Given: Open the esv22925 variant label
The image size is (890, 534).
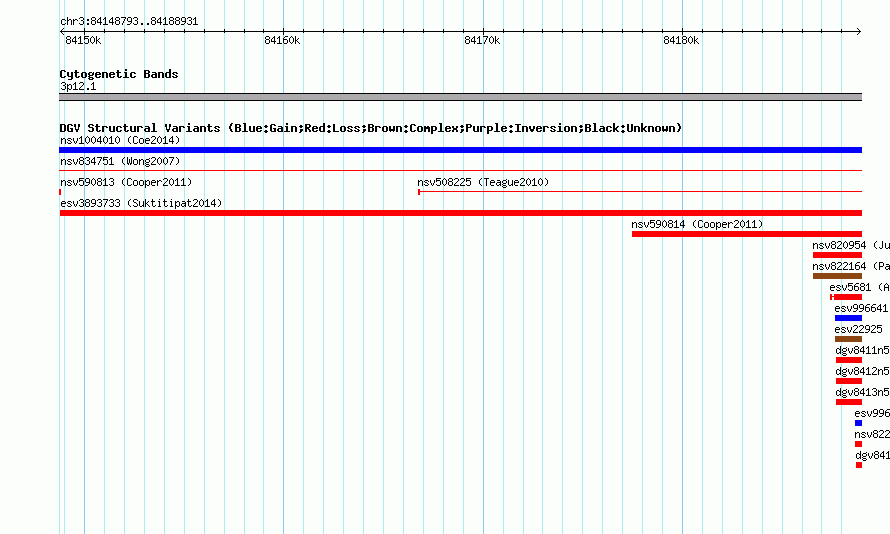Looking at the screenshot, I should pos(858,329).
